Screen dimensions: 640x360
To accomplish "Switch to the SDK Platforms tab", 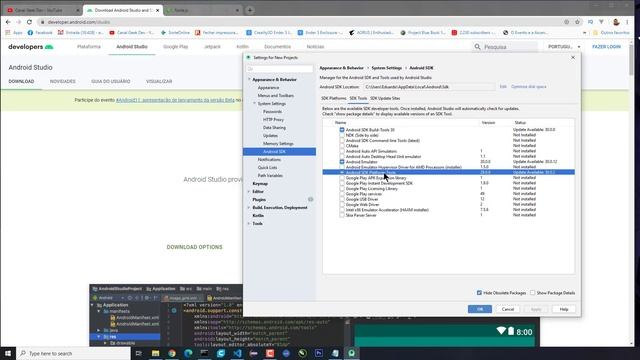I will (333, 98).
